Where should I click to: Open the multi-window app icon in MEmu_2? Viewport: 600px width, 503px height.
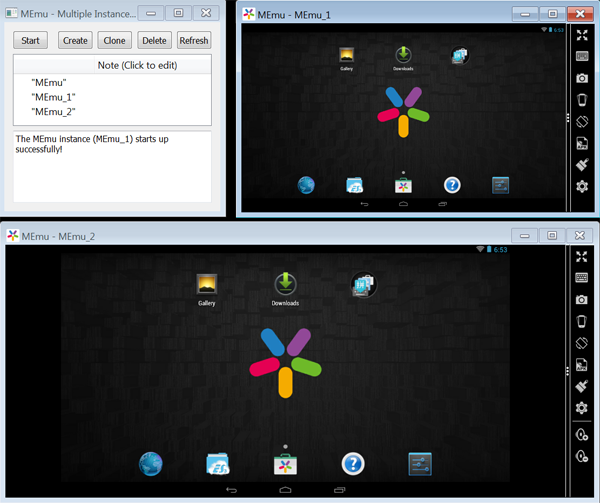pos(364,285)
